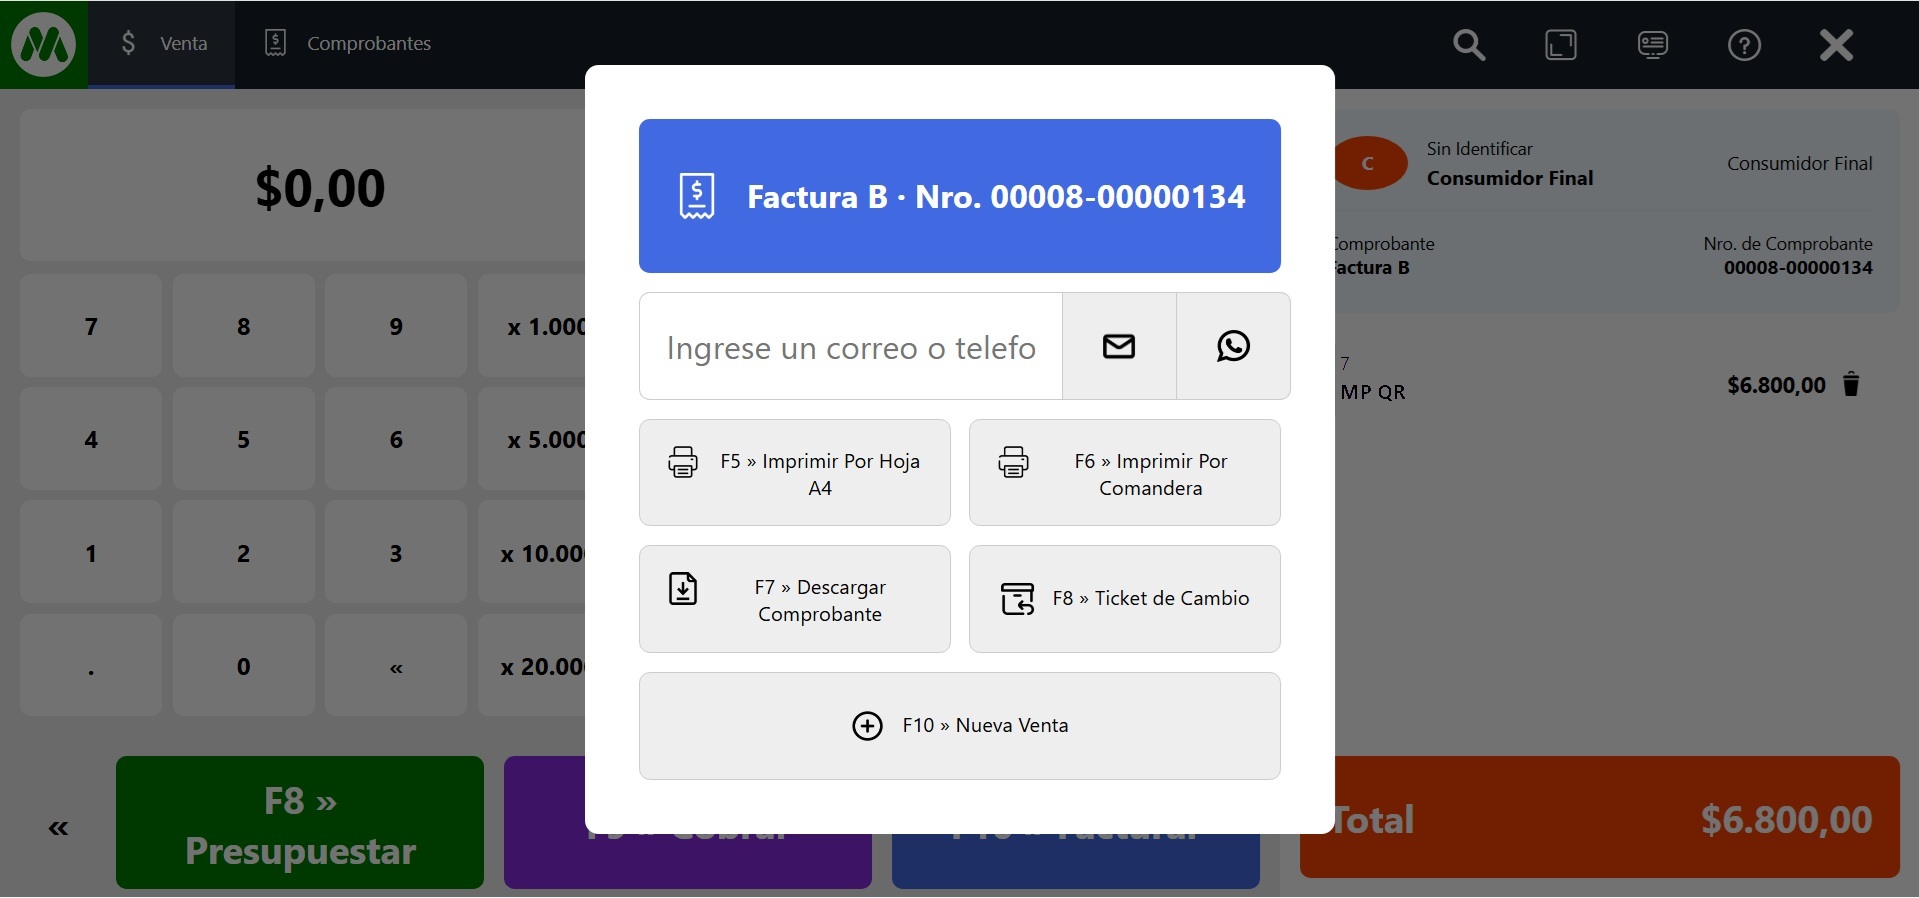
Task: Generate F8 Ticket de Cambio
Action: tap(1124, 599)
